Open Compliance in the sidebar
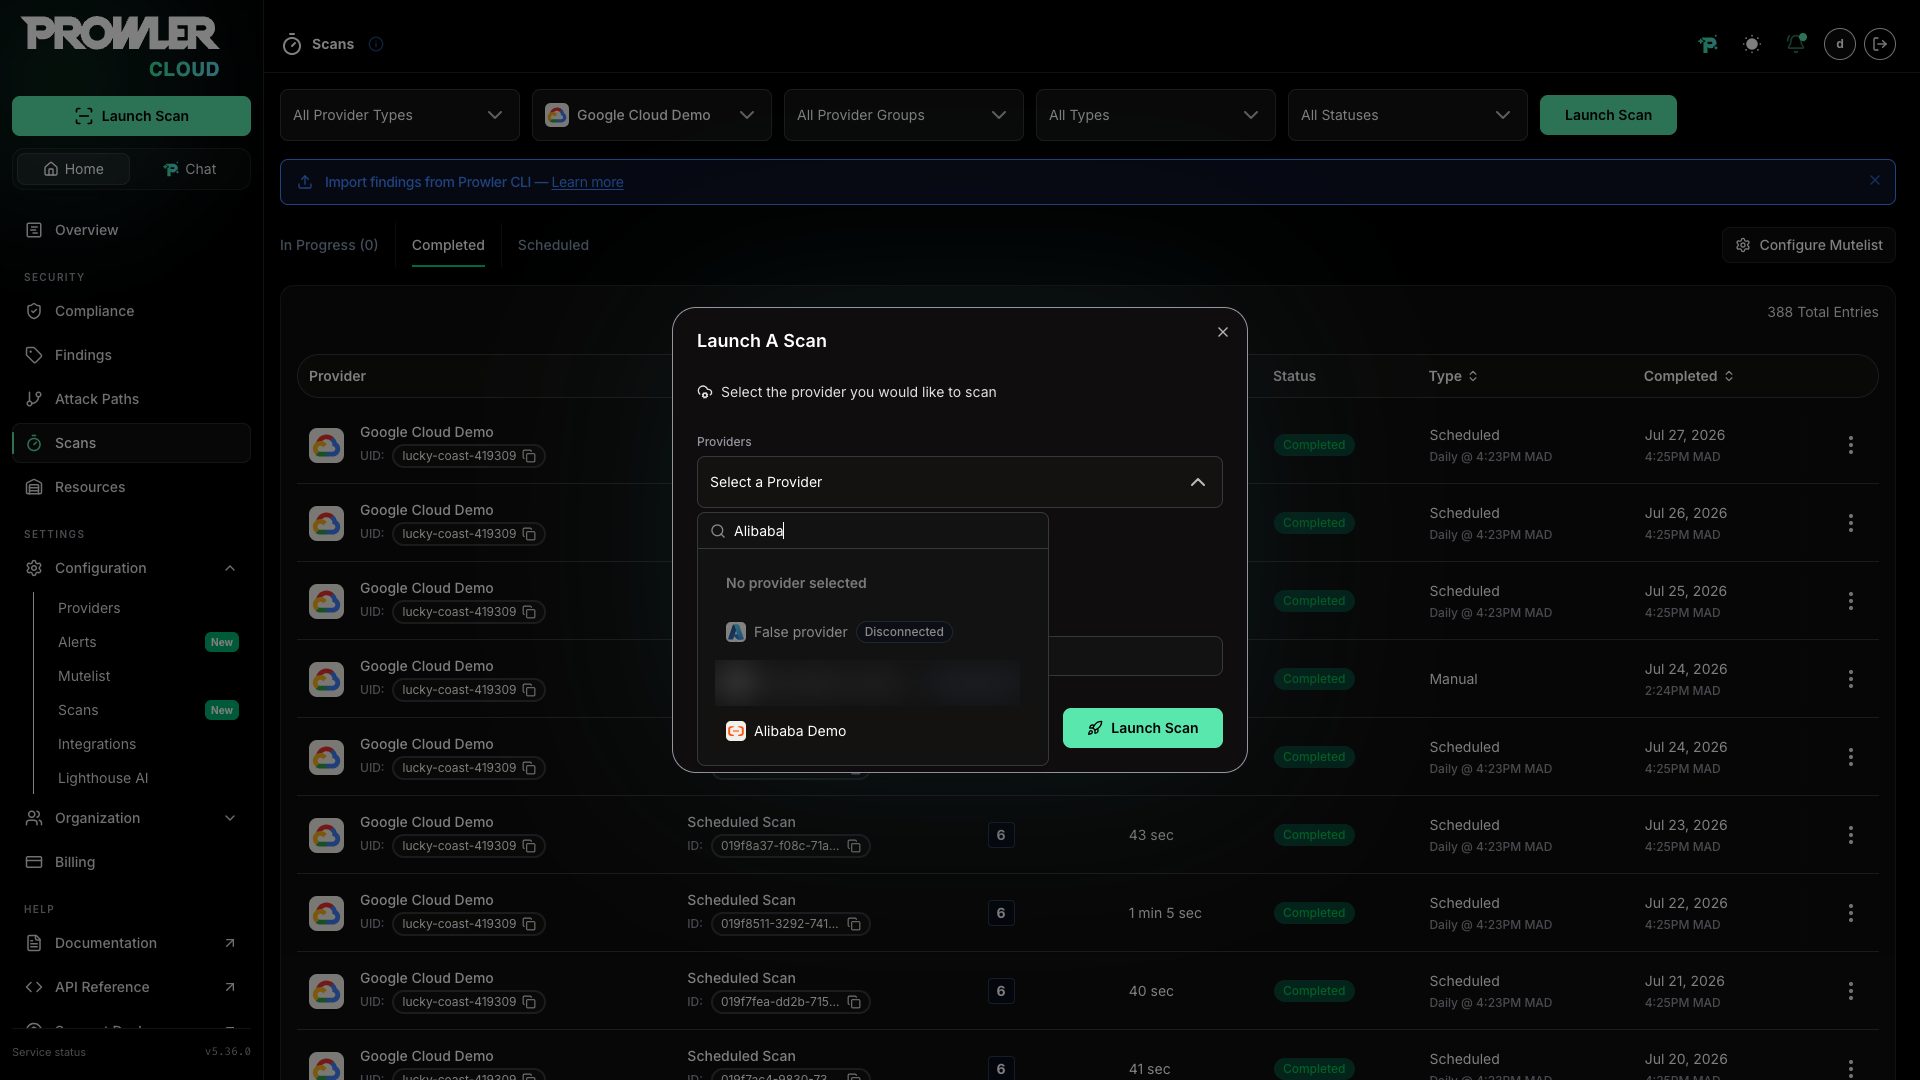This screenshot has width=1920, height=1080. coord(131,311)
